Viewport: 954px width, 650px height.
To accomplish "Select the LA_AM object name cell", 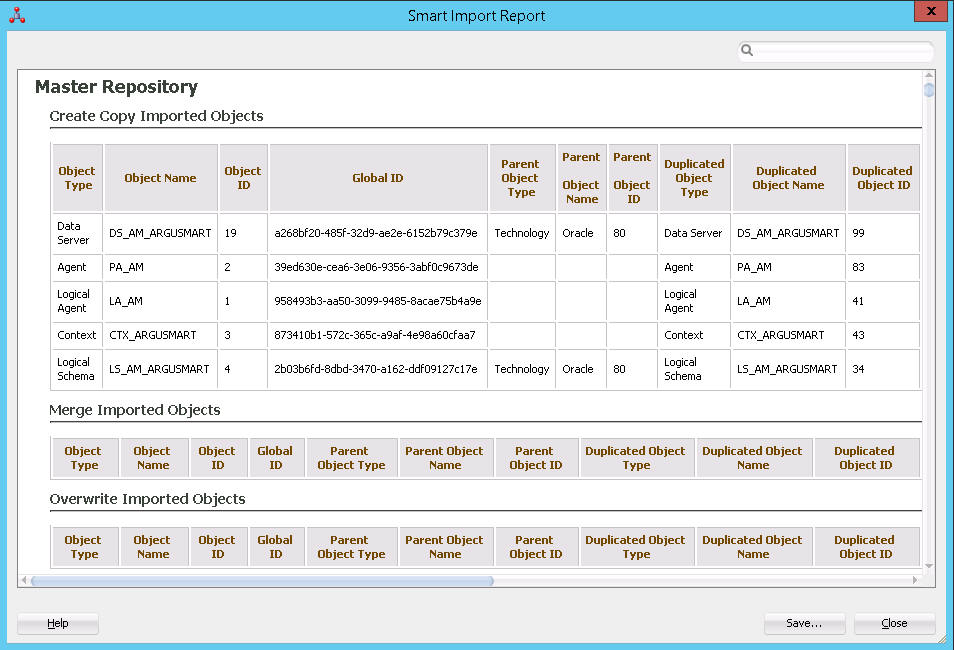I will coord(160,301).
